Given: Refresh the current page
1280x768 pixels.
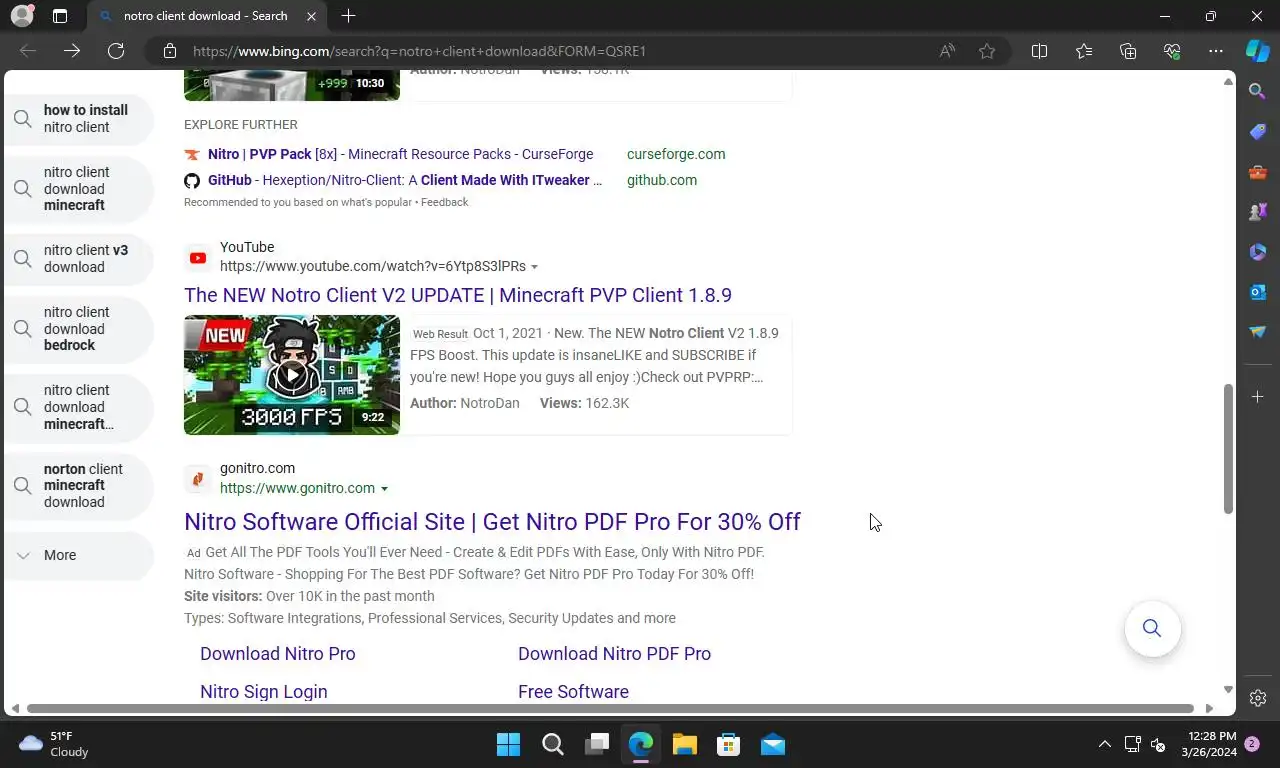Looking at the screenshot, I should point(116,51).
